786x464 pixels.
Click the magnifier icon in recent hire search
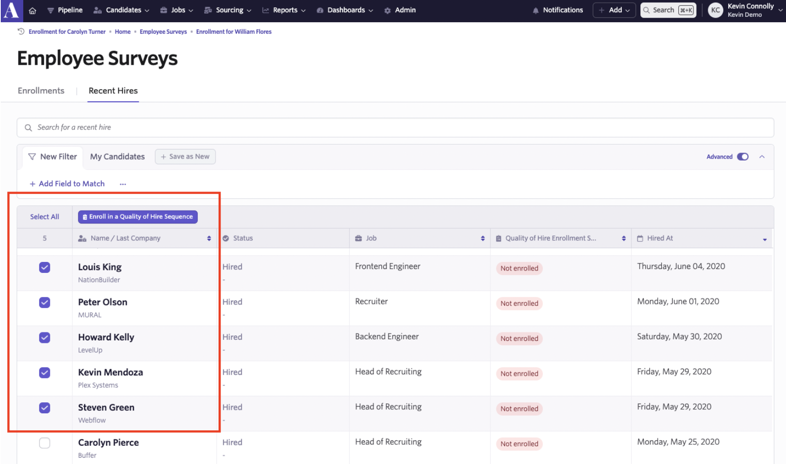click(x=29, y=128)
